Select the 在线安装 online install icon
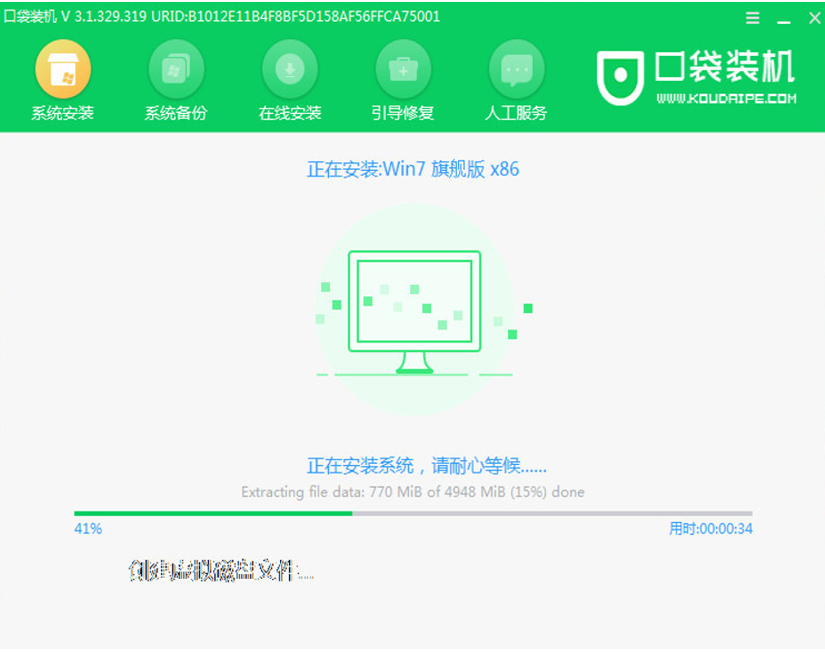Image resolution: width=825 pixels, height=653 pixels. point(290,70)
